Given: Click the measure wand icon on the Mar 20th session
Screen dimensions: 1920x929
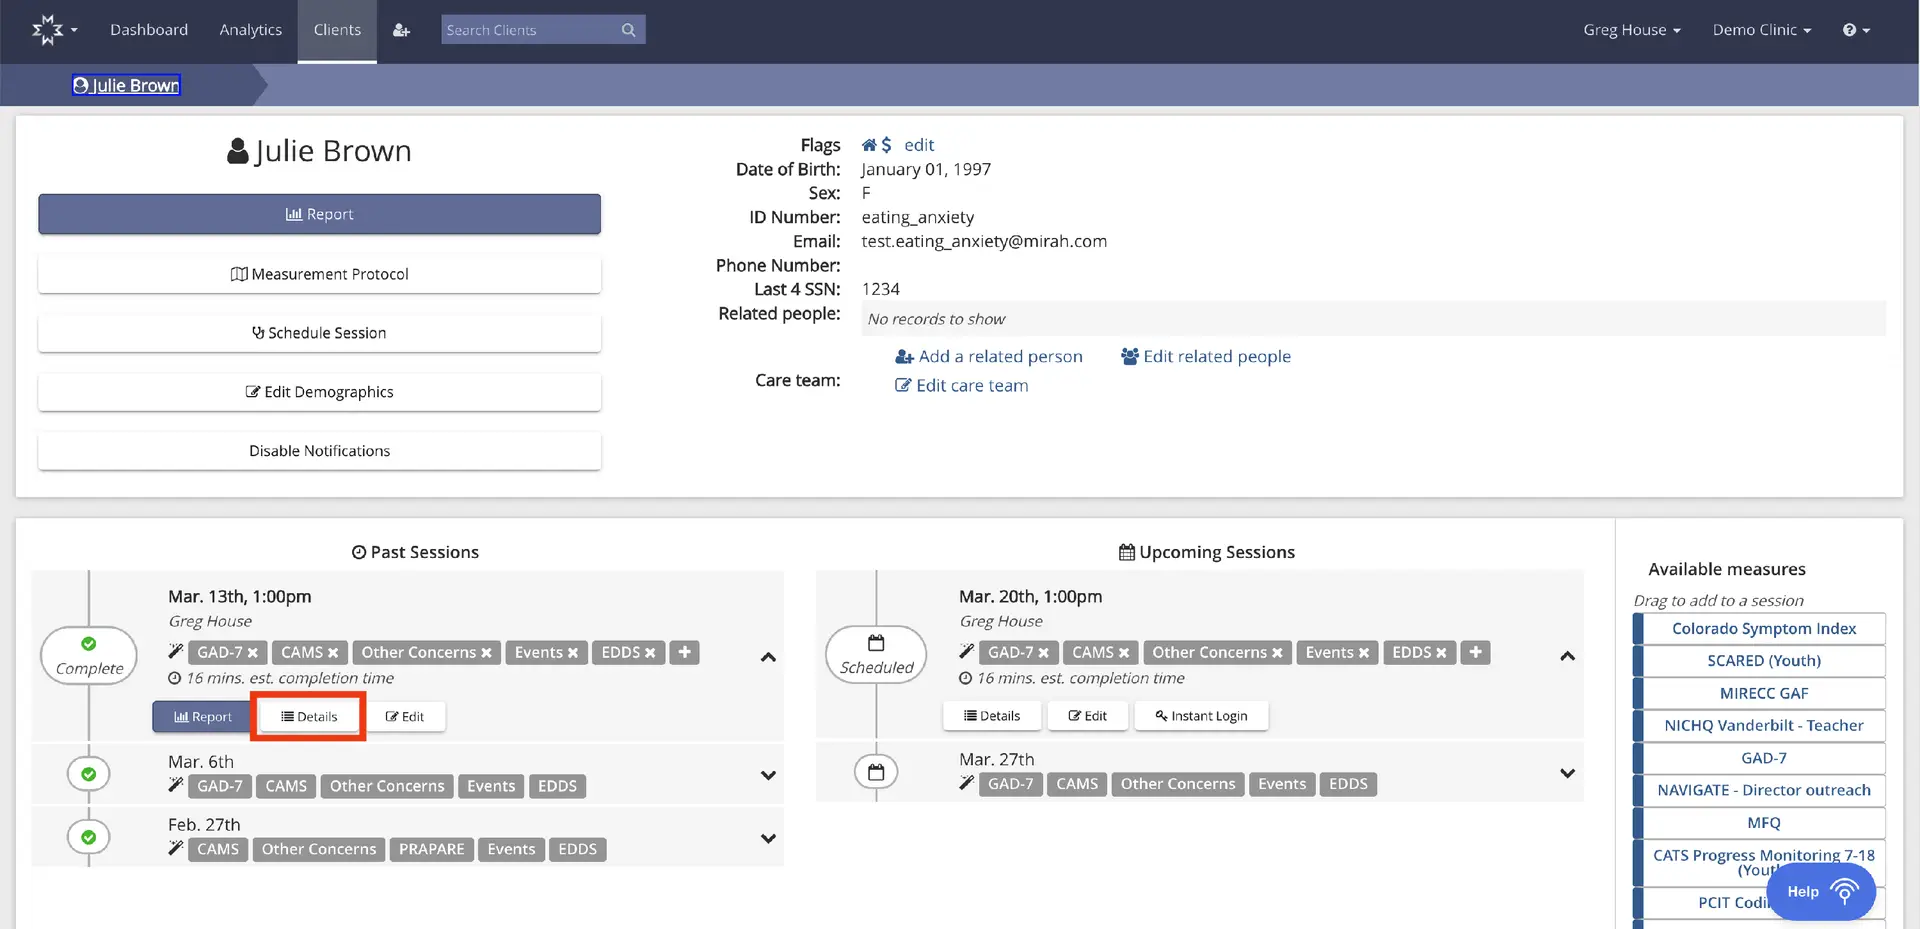Looking at the screenshot, I should click(x=966, y=650).
